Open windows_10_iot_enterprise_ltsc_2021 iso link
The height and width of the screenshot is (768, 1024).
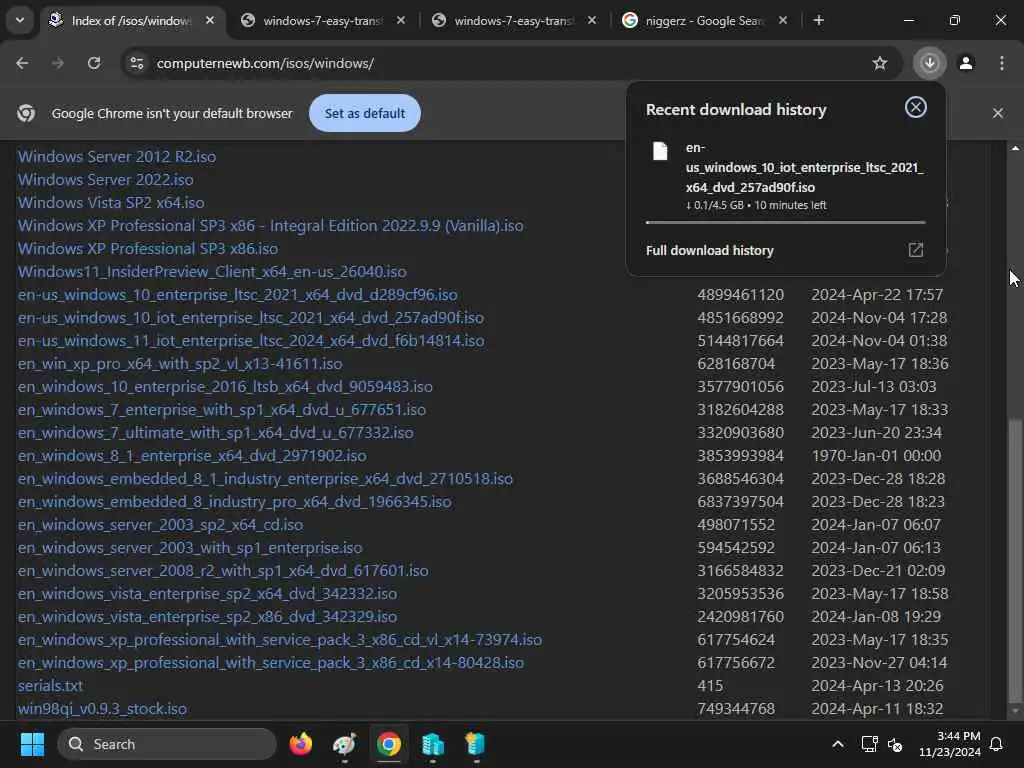(x=251, y=317)
